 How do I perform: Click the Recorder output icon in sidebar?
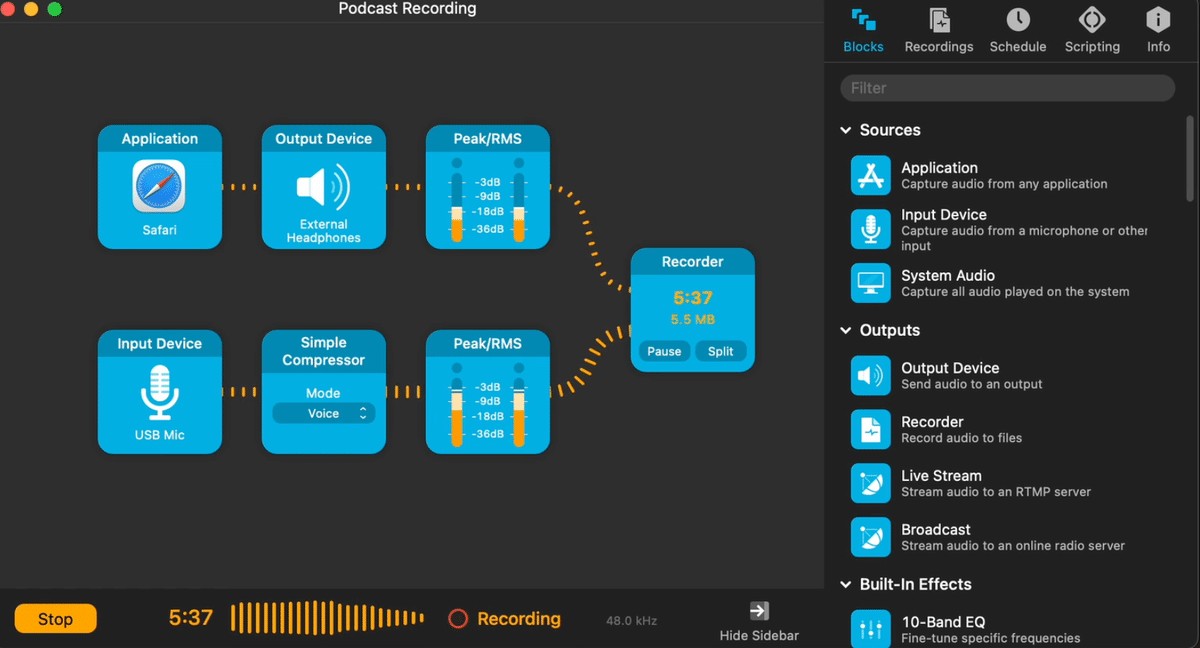tap(870, 429)
